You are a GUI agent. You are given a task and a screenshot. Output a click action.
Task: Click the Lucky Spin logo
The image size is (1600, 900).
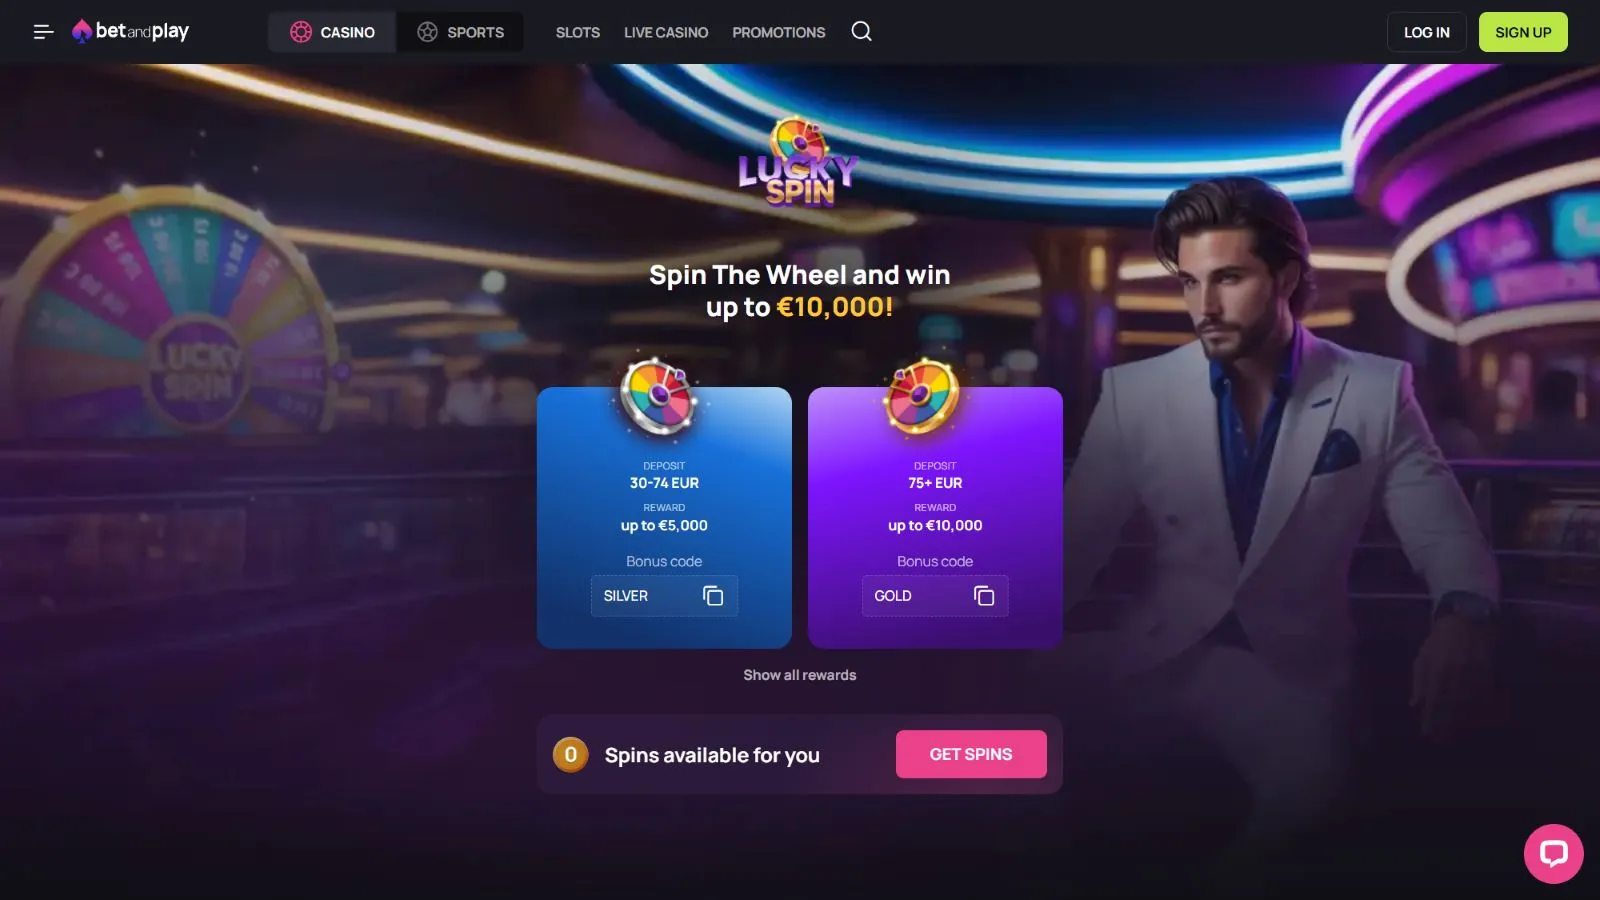pyautogui.click(x=799, y=163)
